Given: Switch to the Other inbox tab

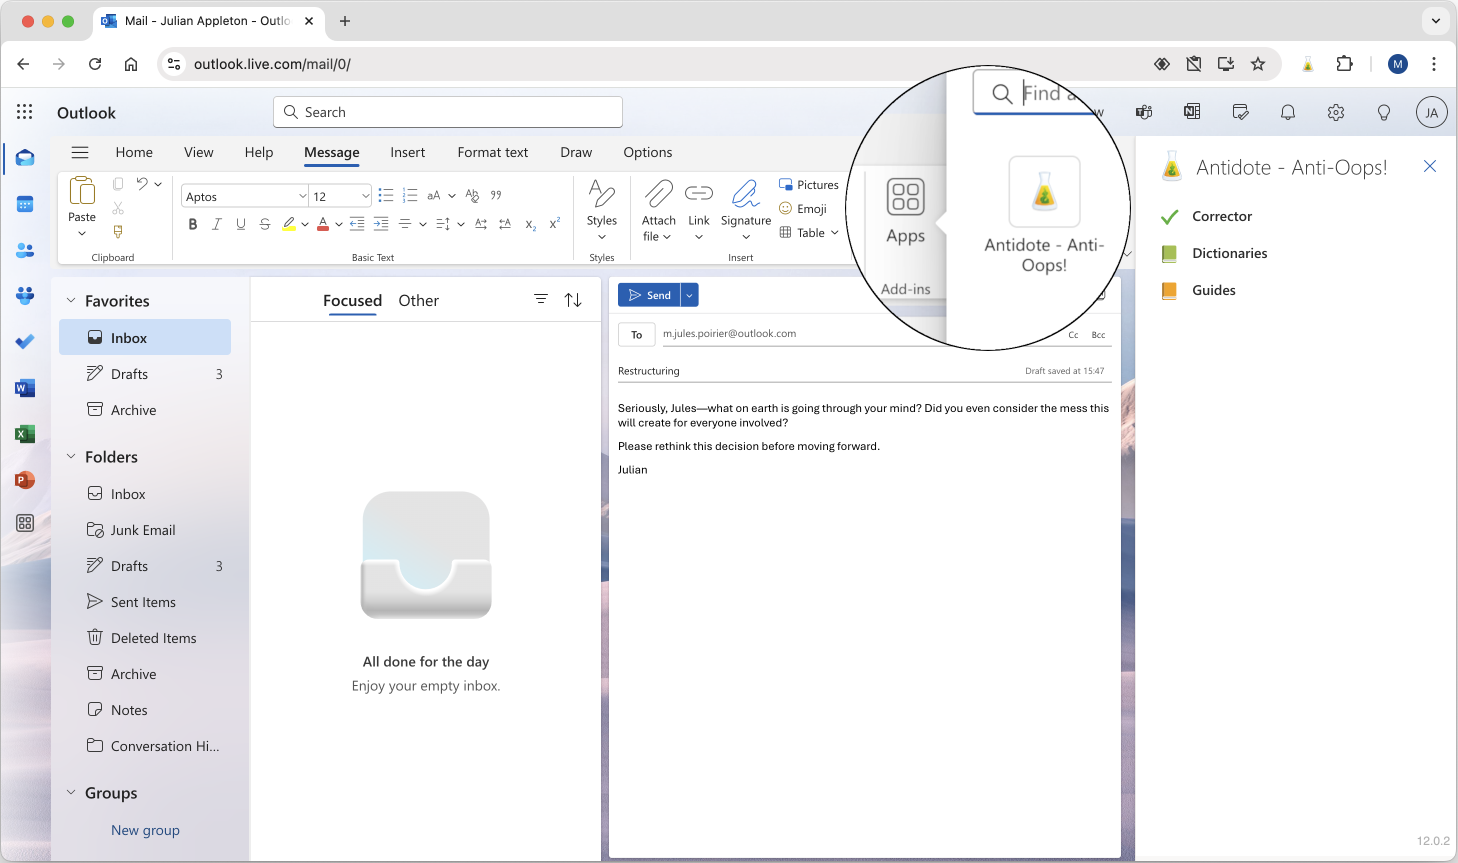Looking at the screenshot, I should (x=418, y=301).
